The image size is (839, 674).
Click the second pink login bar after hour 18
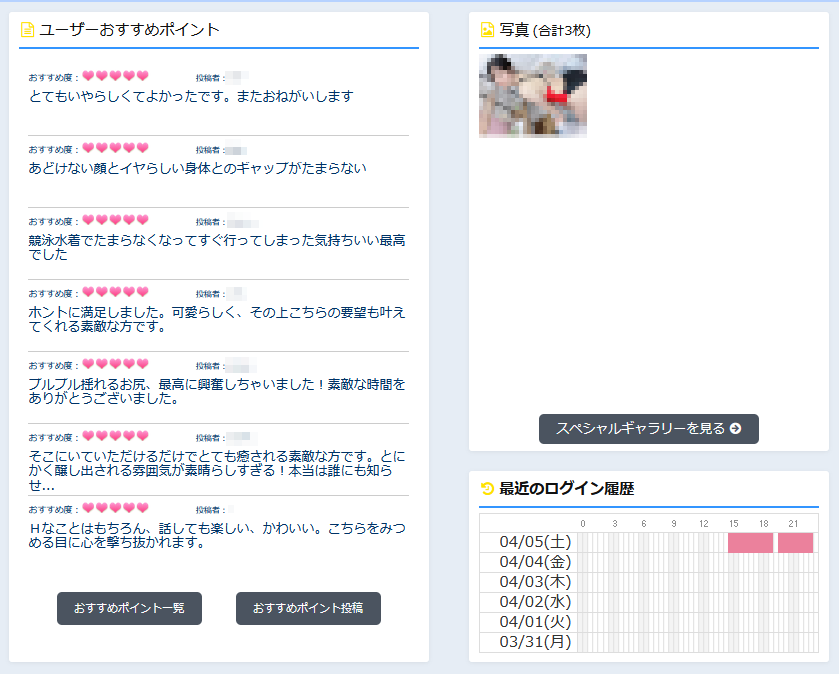(x=795, y=543)
